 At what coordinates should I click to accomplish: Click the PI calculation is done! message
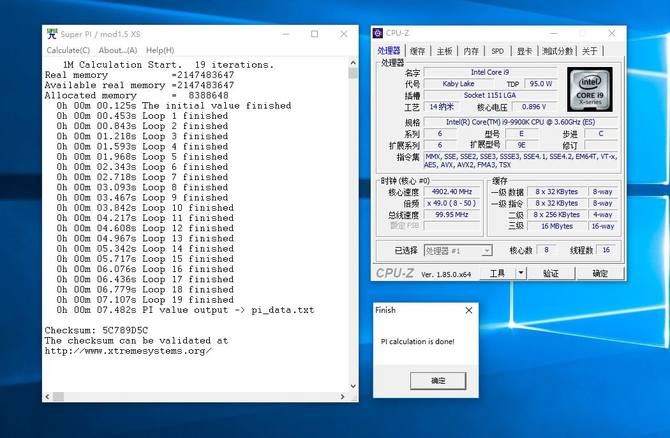click(417, 341)
